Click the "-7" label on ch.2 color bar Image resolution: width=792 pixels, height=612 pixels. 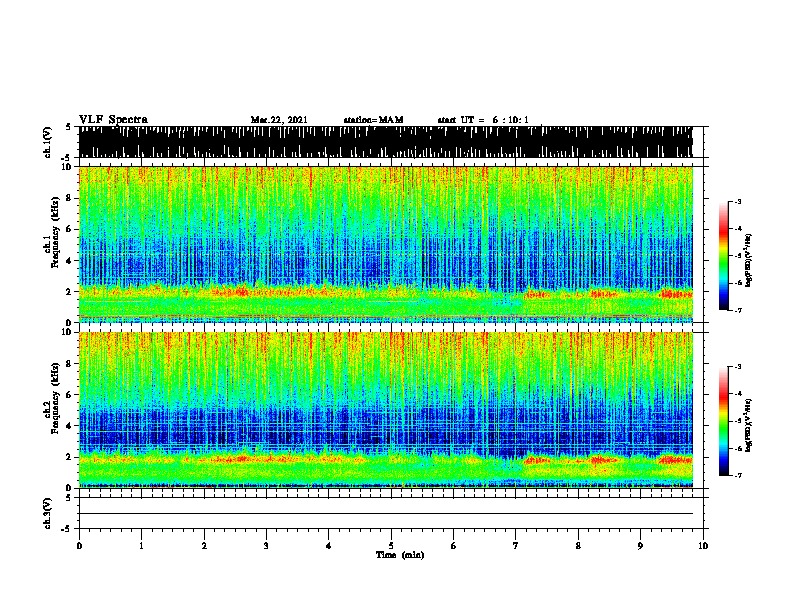tap(738, 475)
